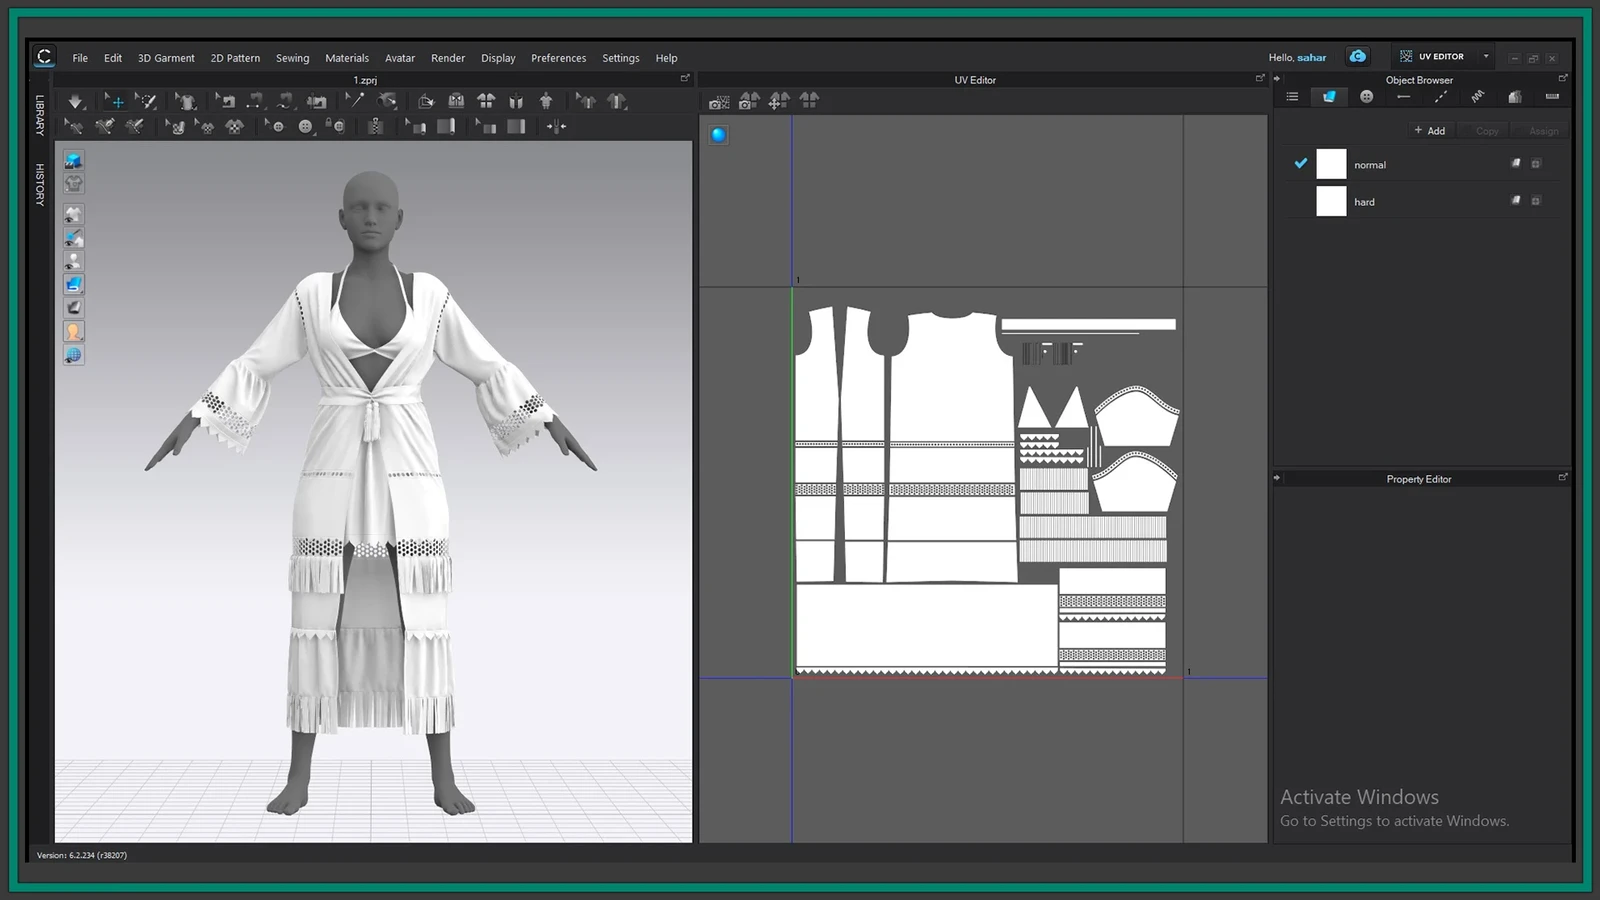1600x900 pixels.
Task: Open the Materials menu
Action: [347, 58]
